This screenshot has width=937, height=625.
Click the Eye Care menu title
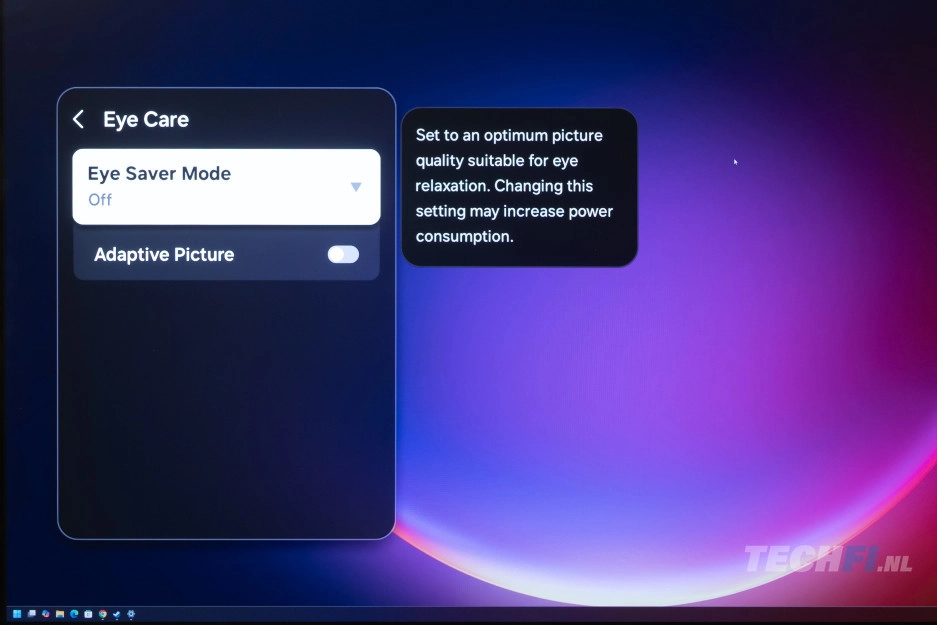146,120
